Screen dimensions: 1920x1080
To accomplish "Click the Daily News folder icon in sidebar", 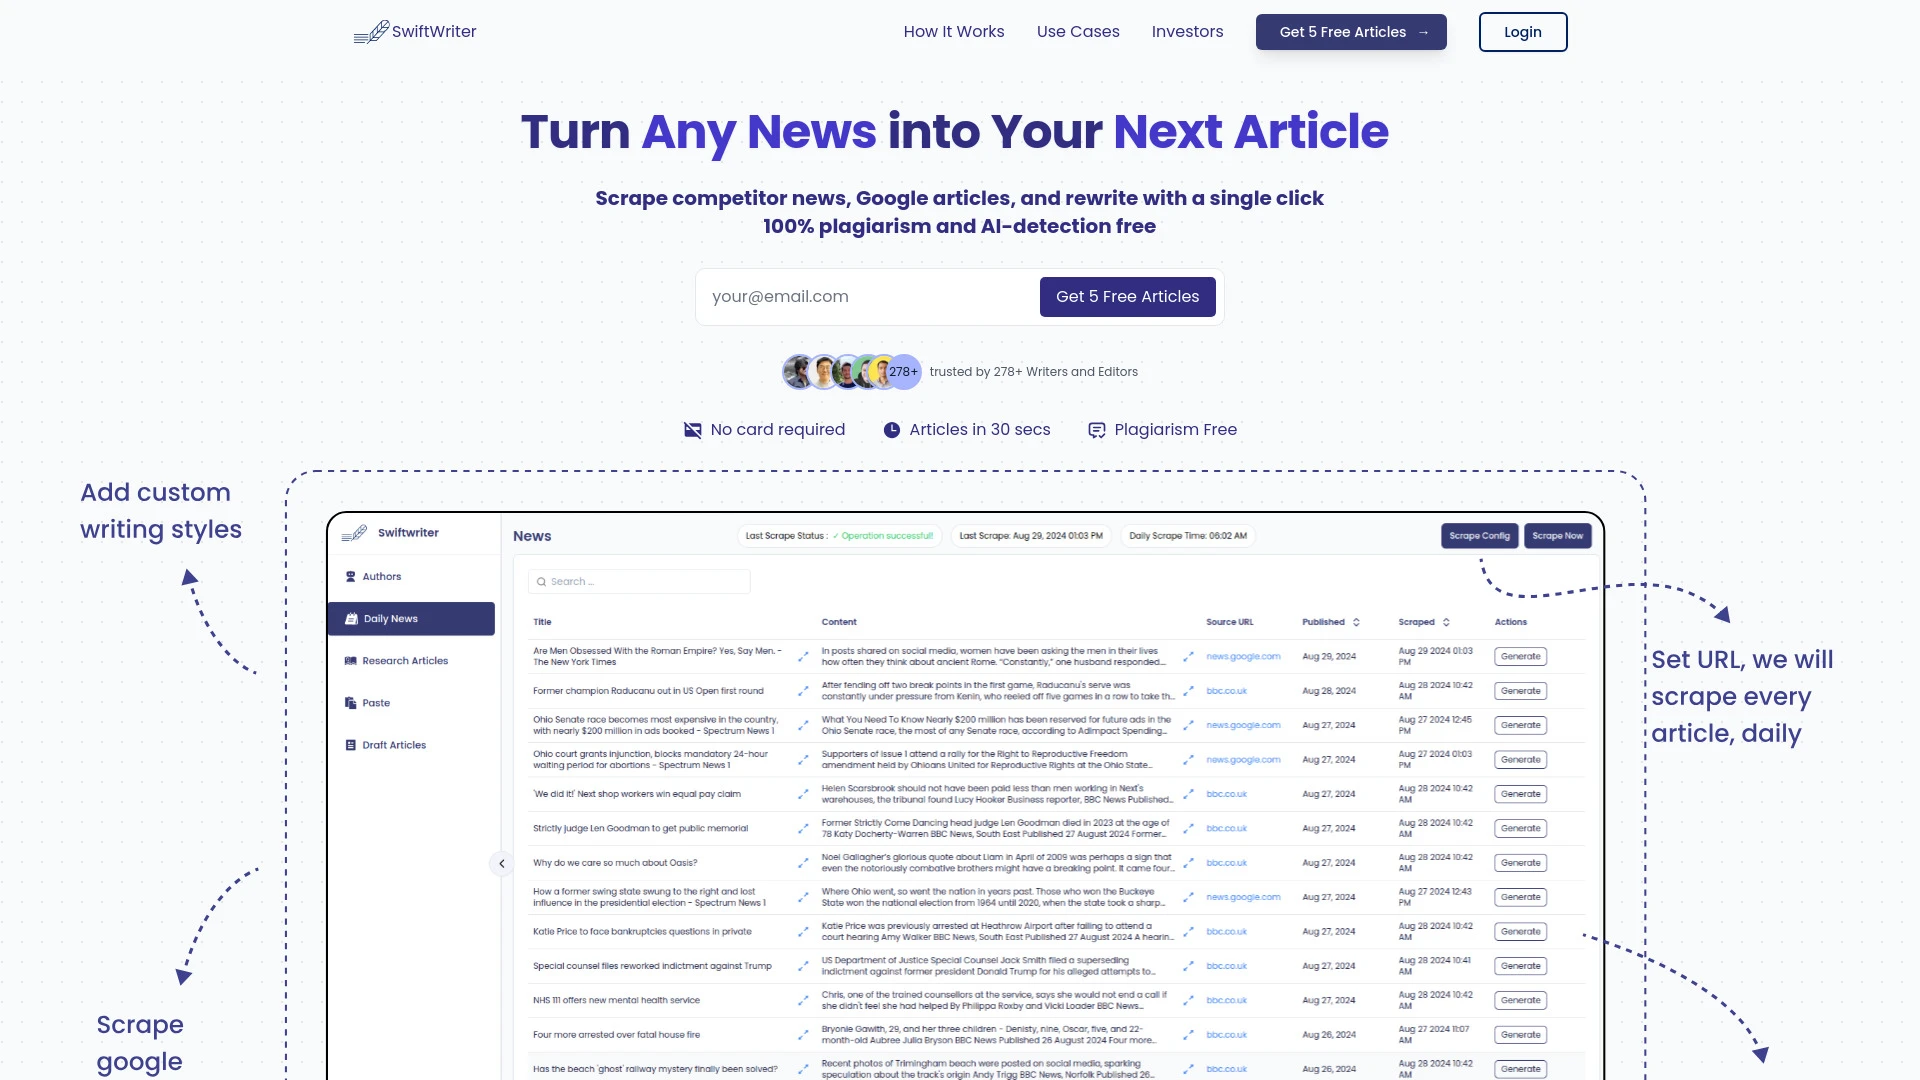I will (352, 618).
